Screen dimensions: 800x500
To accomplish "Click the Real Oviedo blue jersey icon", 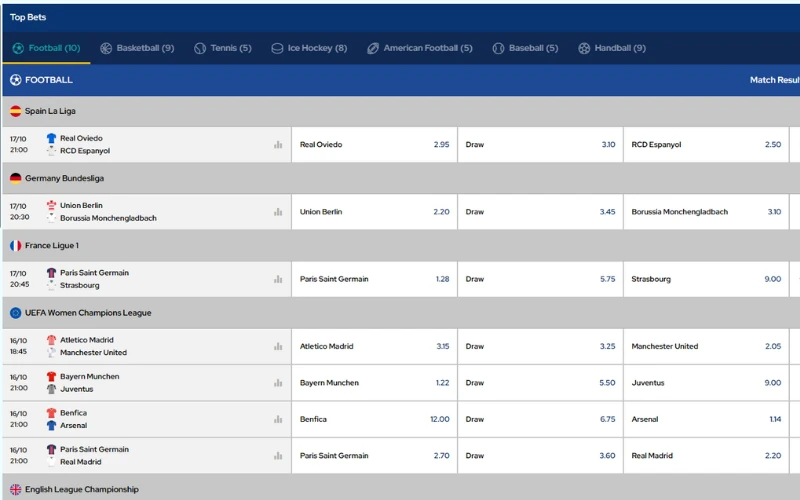I will (x=51, y=138).
